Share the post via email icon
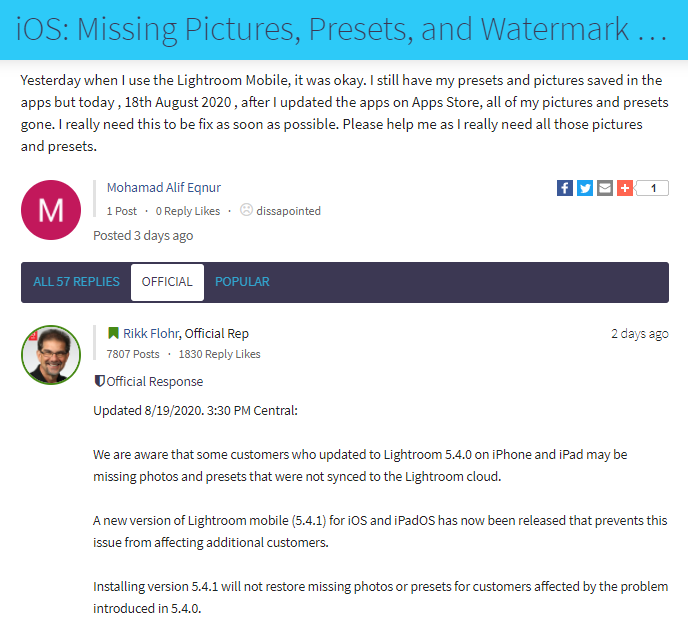Viewport: 688px width, 625px height. pos(605,188)
